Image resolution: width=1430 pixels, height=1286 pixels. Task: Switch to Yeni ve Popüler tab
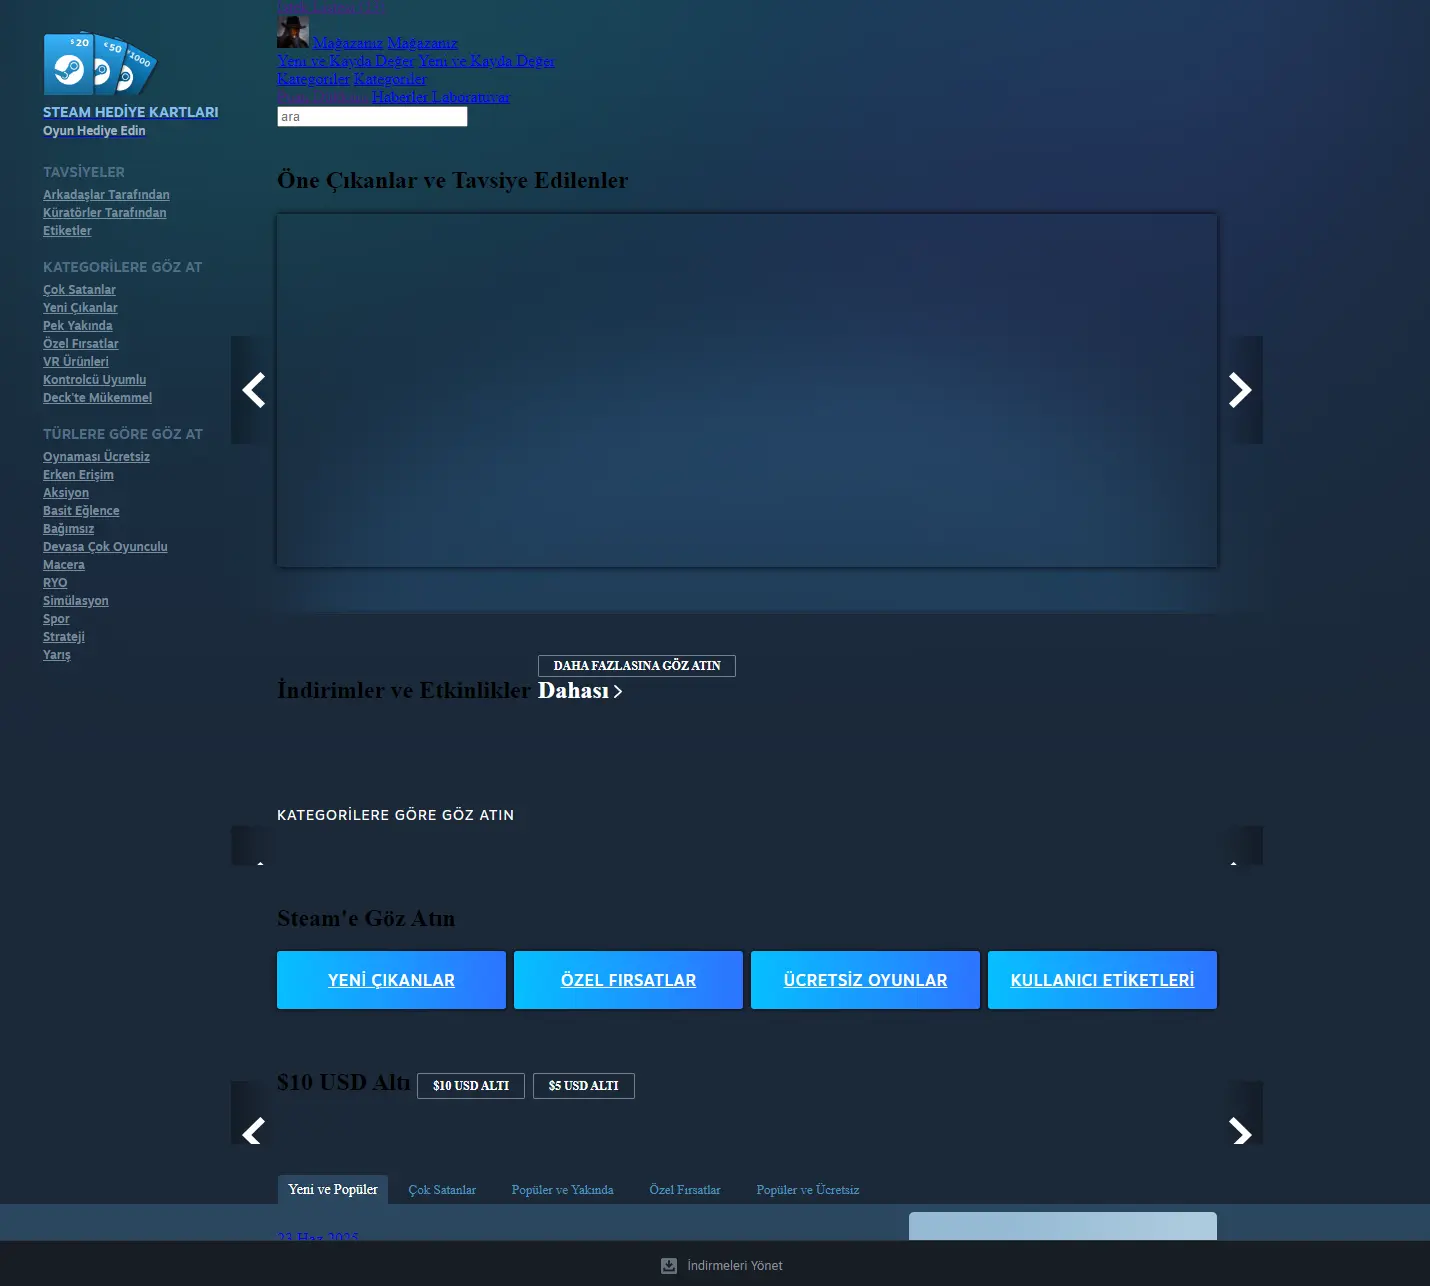click(333, 1190)
